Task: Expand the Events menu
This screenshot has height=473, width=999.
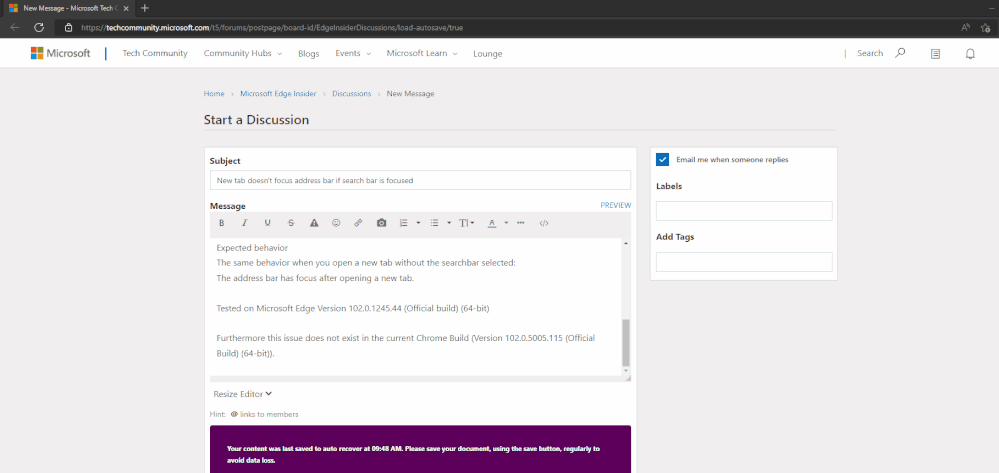Action: click(x=353, y=54)
